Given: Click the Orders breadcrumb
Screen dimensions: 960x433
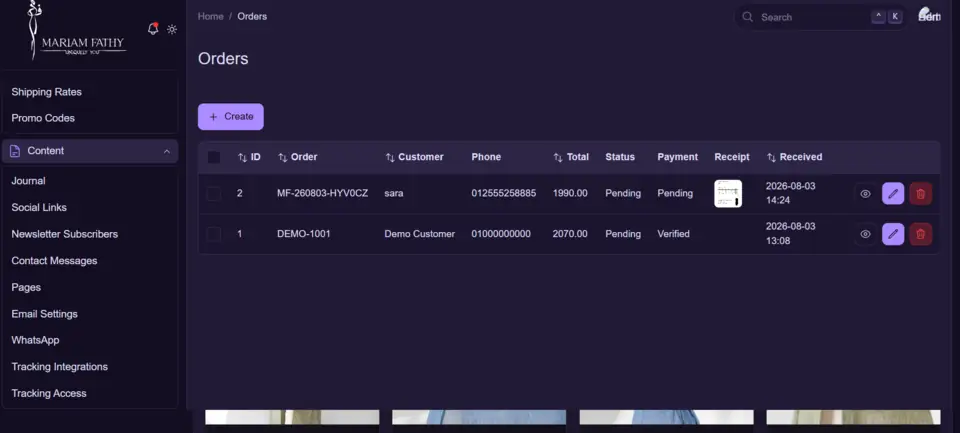Looking at the screenshot, I should [252, 17].
